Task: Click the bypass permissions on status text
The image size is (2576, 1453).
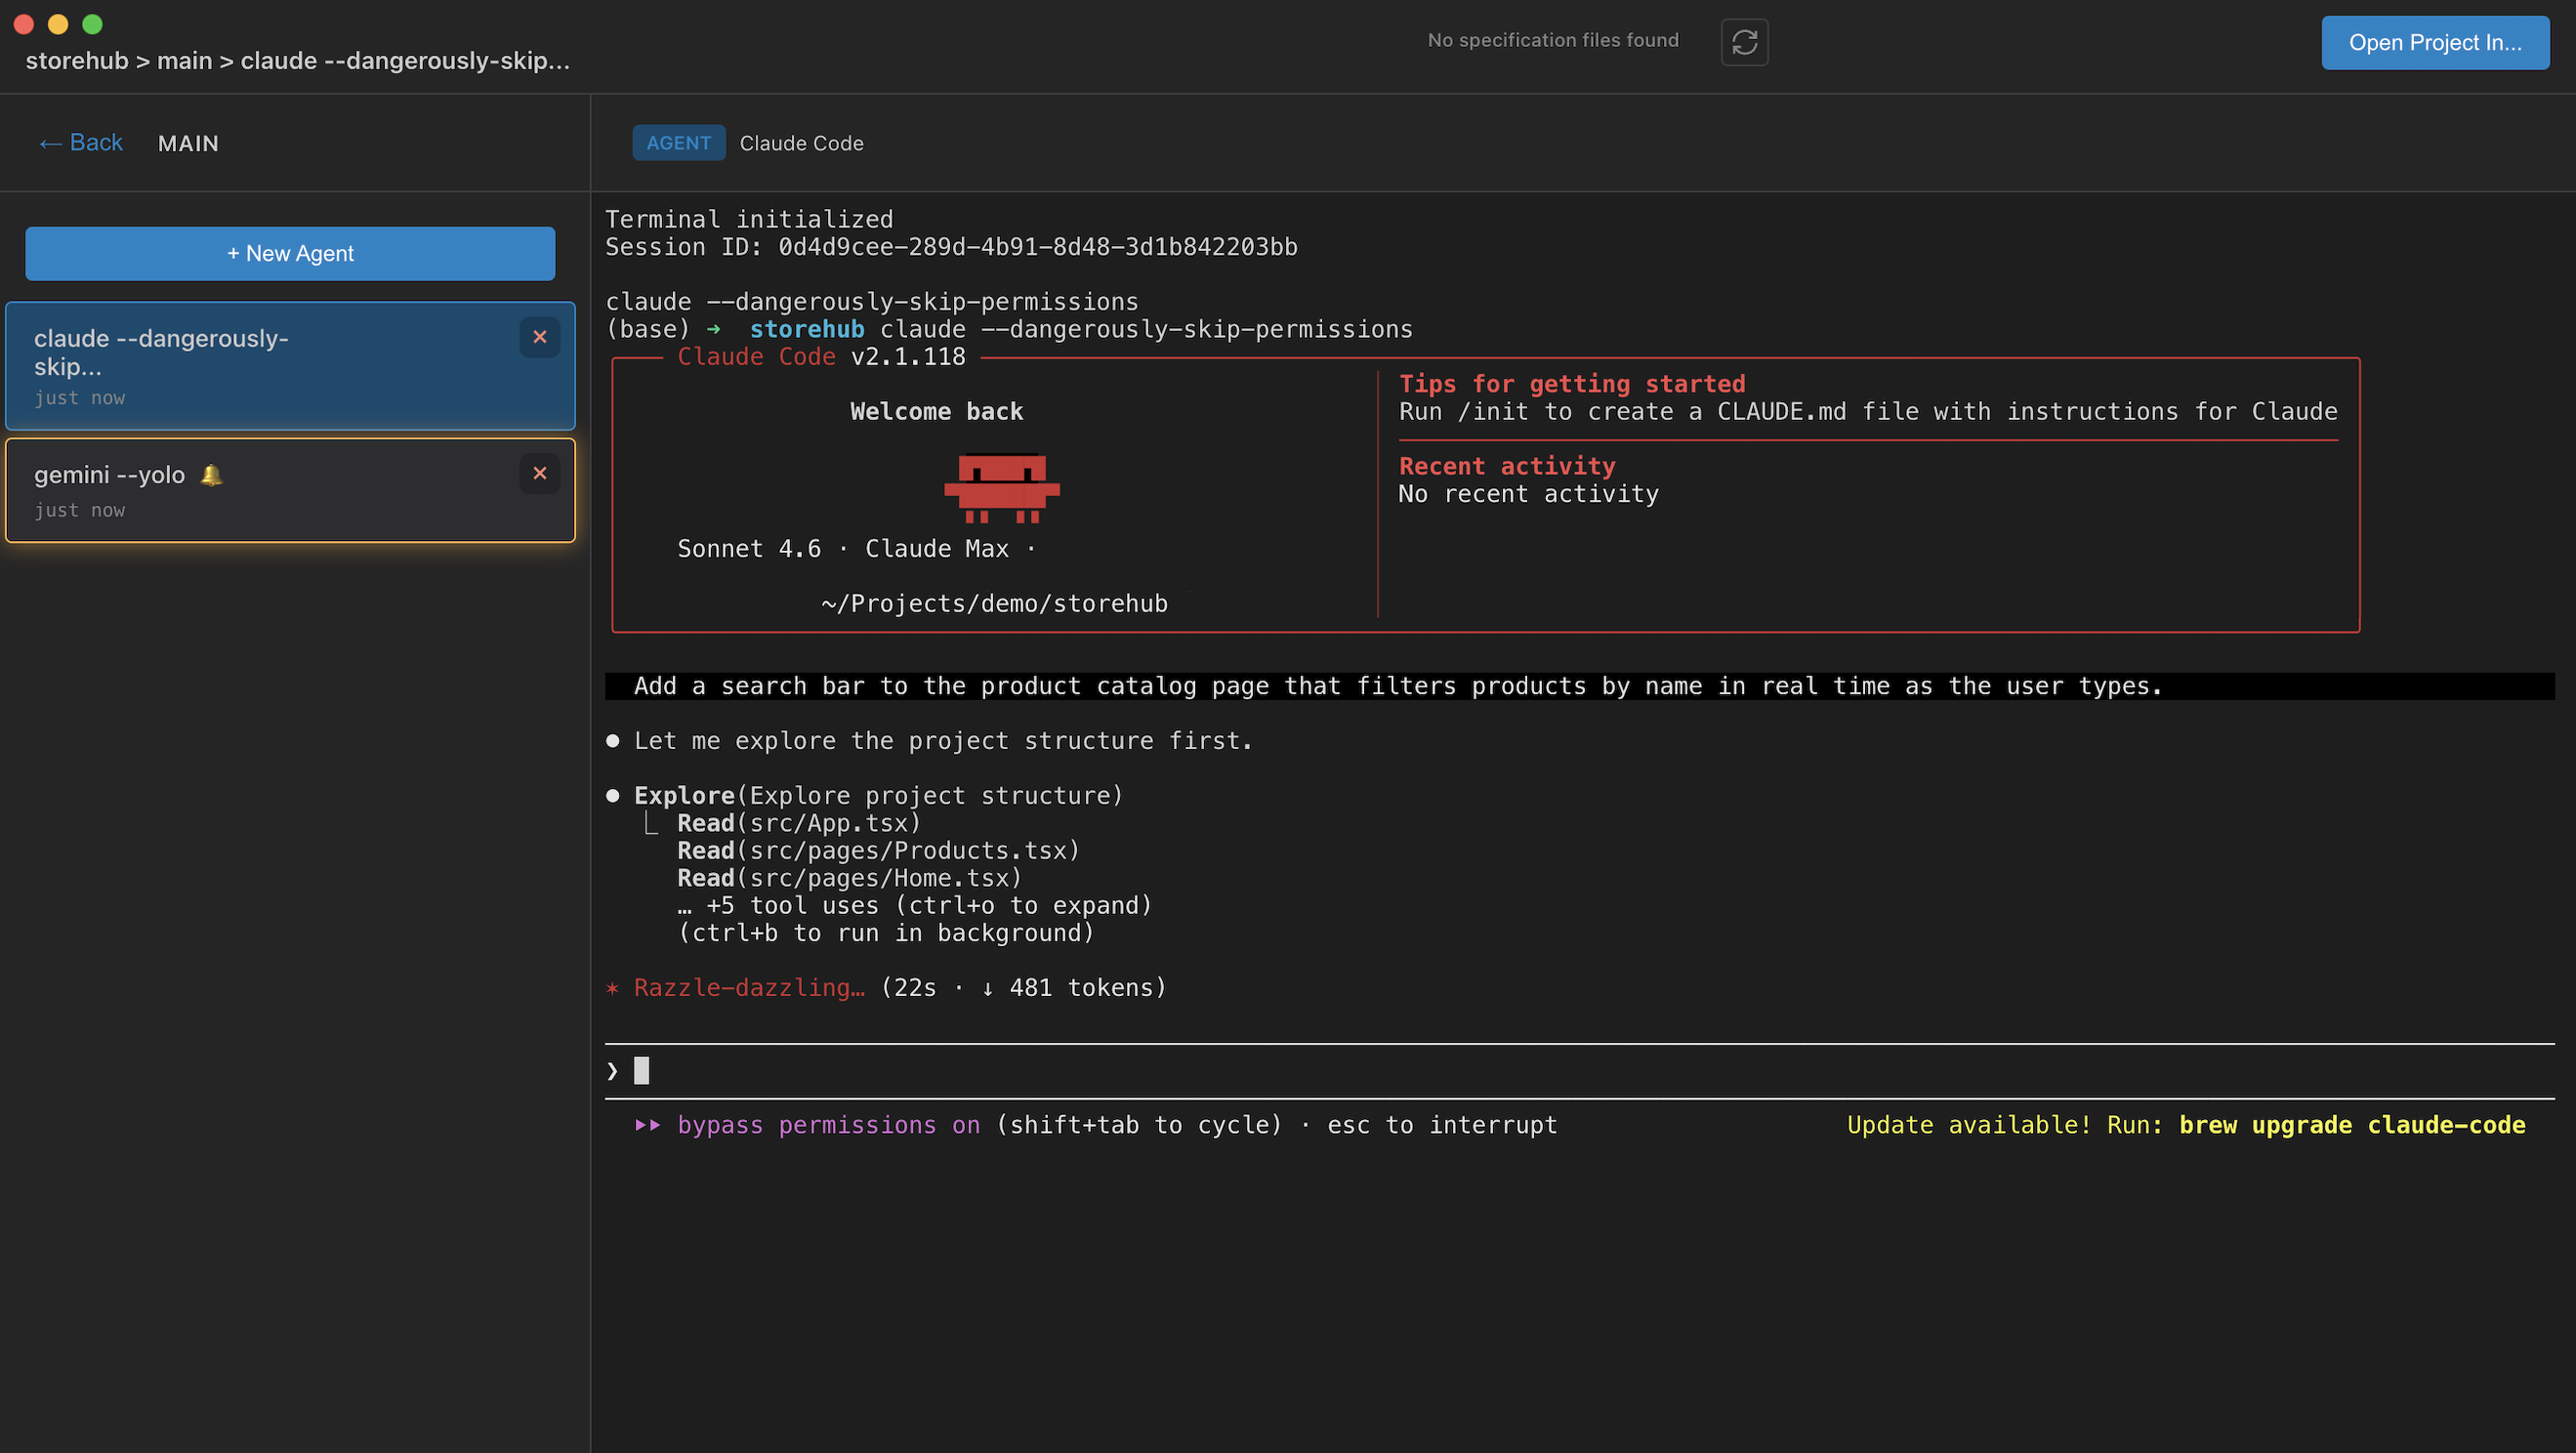Action: coord(829,1125)
